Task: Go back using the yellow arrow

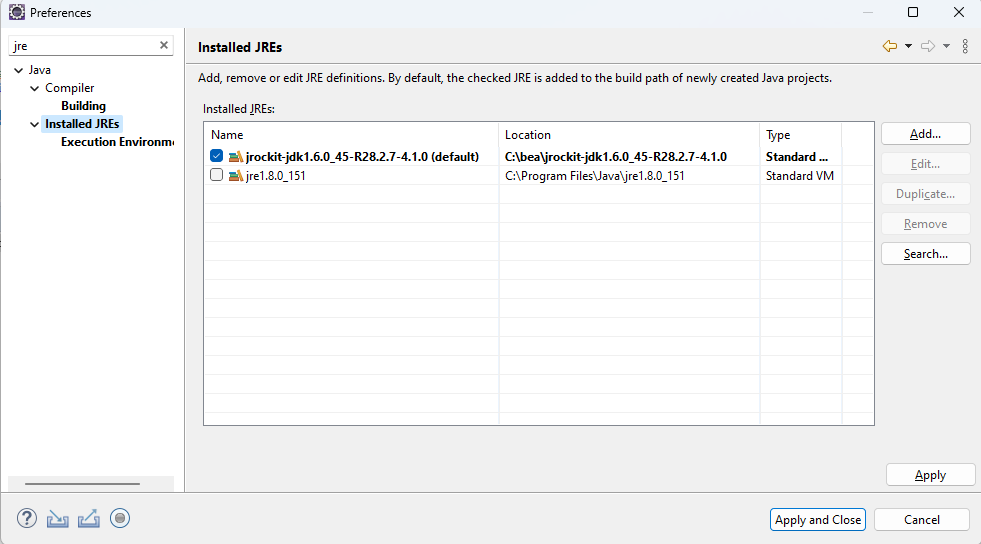Action: click(890, 46)
